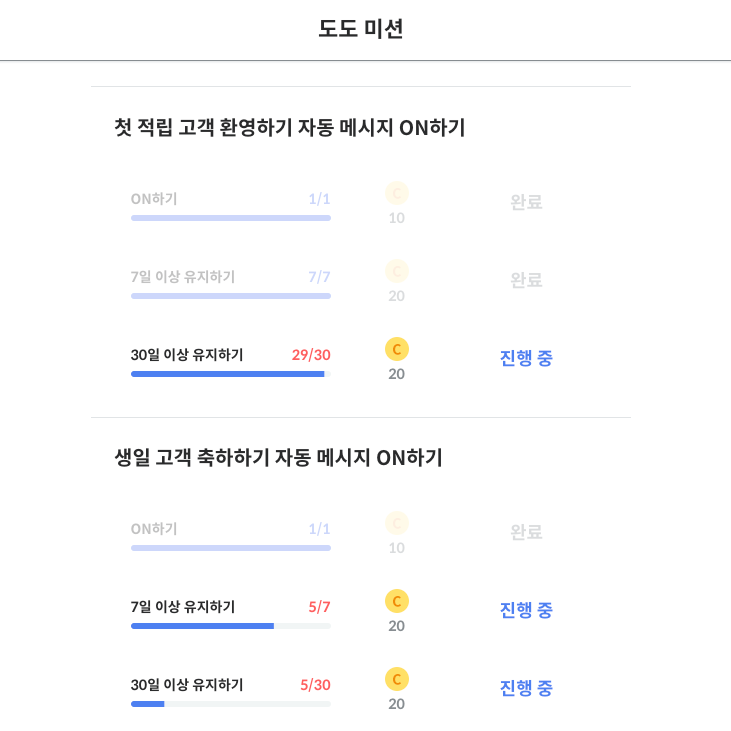This screenshot has height=731, width=731.
Task: Click faded coin in birthday ON하기 row
Action: point(397,523)
